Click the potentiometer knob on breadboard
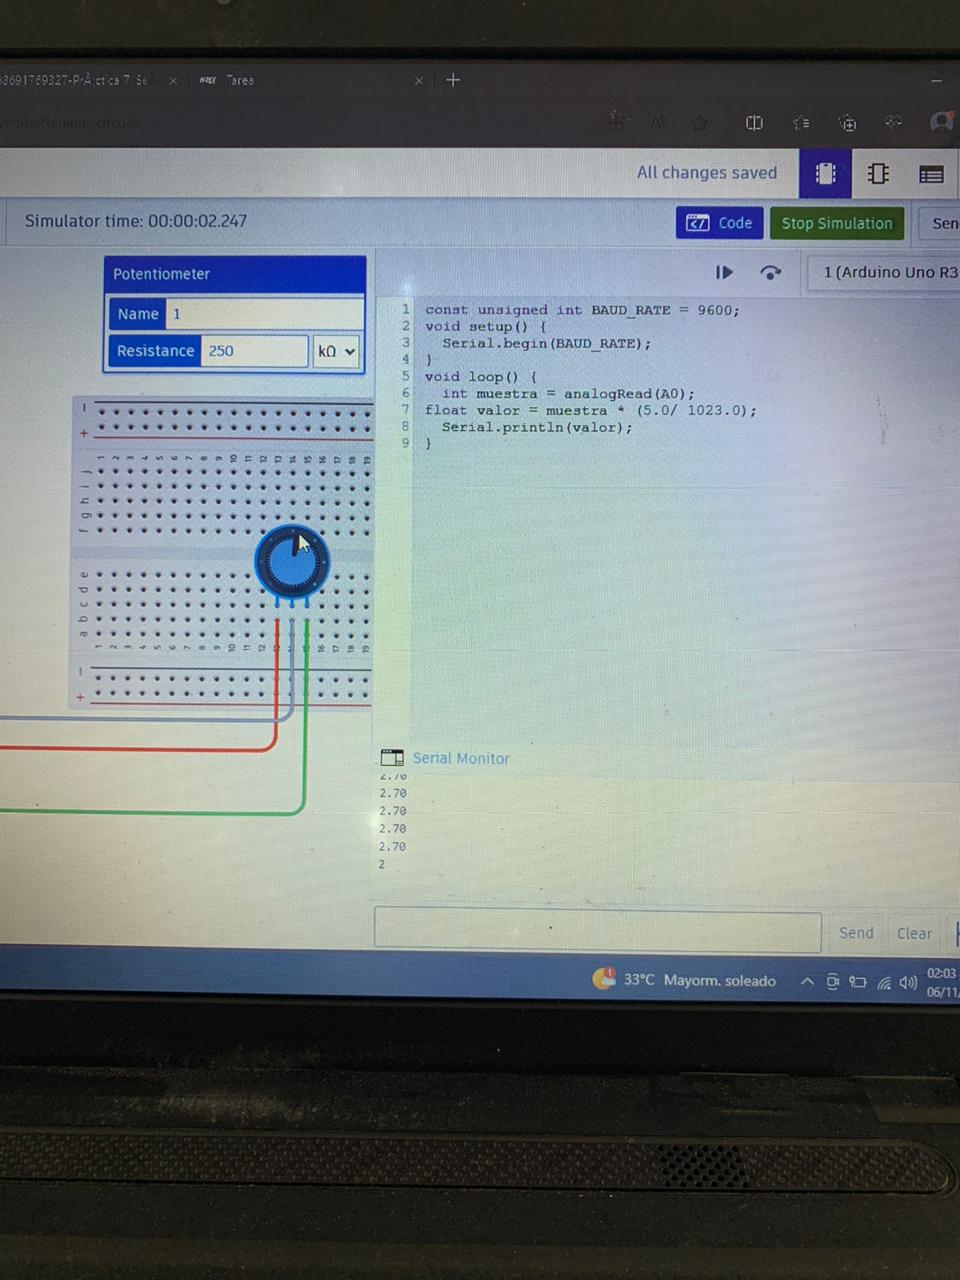Screen dimensions: 960x1280 click(292, 562)
